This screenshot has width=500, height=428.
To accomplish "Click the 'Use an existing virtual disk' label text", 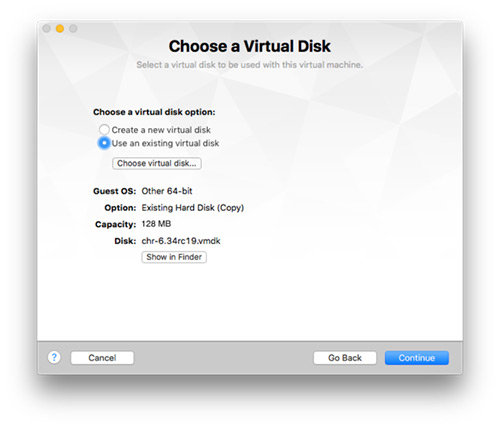I will click(165, 143).
